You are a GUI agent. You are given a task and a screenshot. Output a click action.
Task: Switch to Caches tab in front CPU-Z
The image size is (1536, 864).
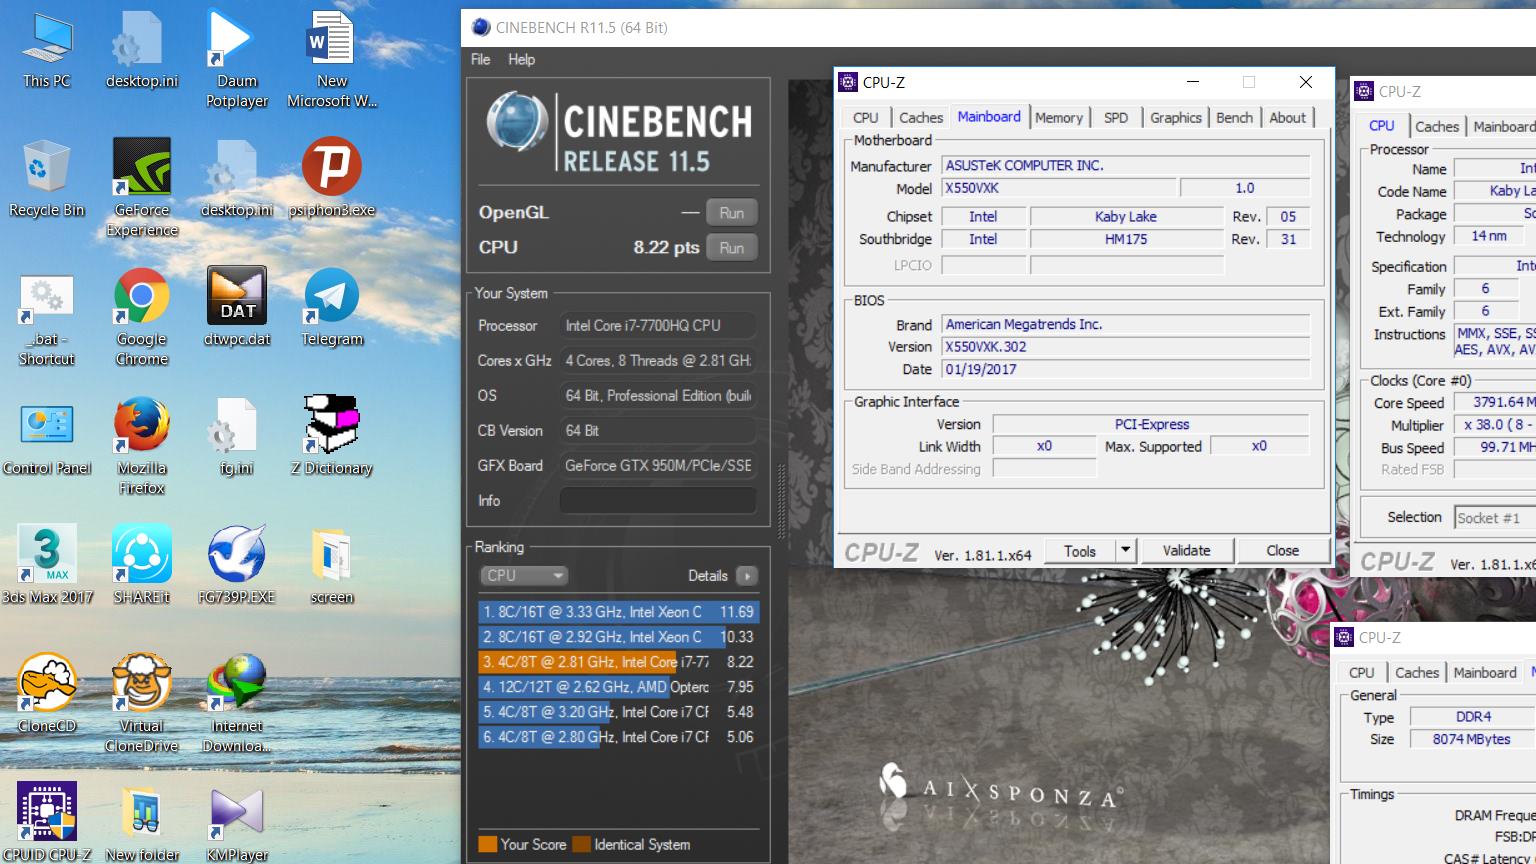pos(920,117)
